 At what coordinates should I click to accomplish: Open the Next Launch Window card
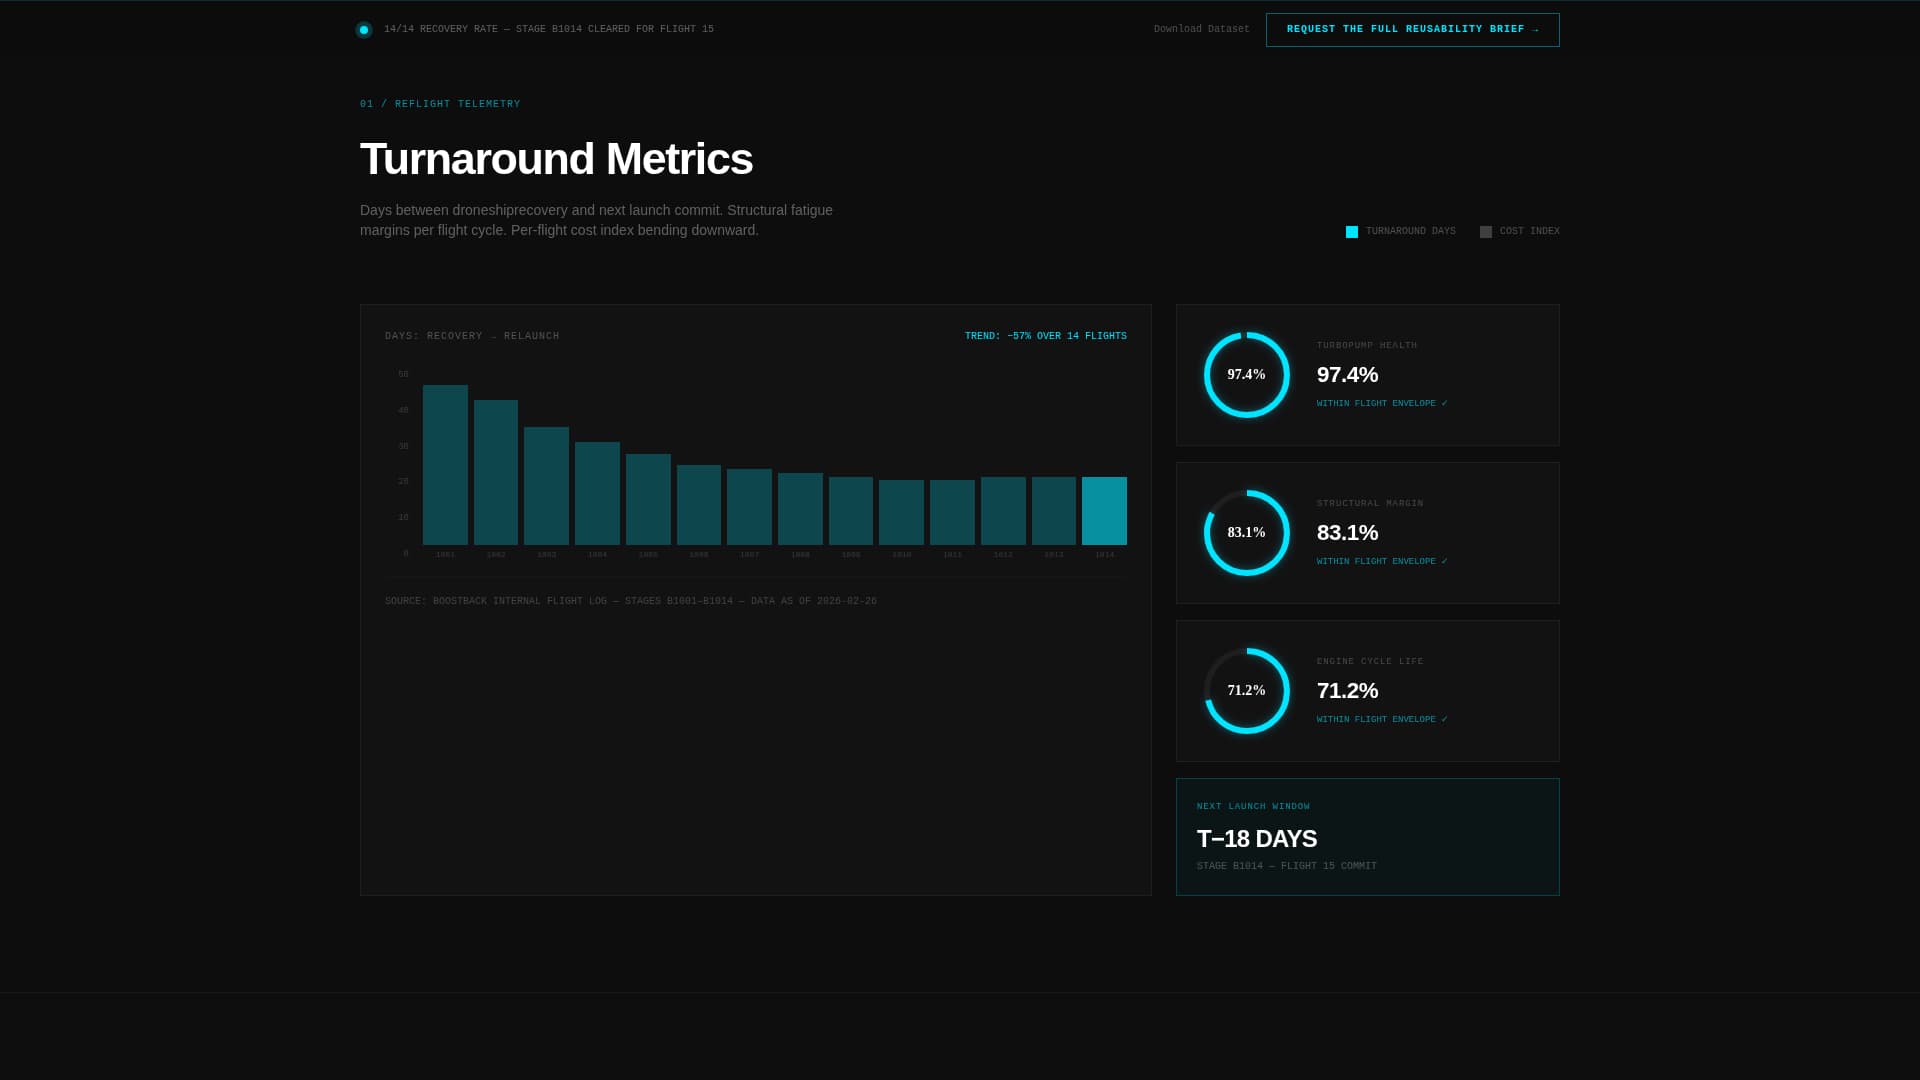point(1367,837)
